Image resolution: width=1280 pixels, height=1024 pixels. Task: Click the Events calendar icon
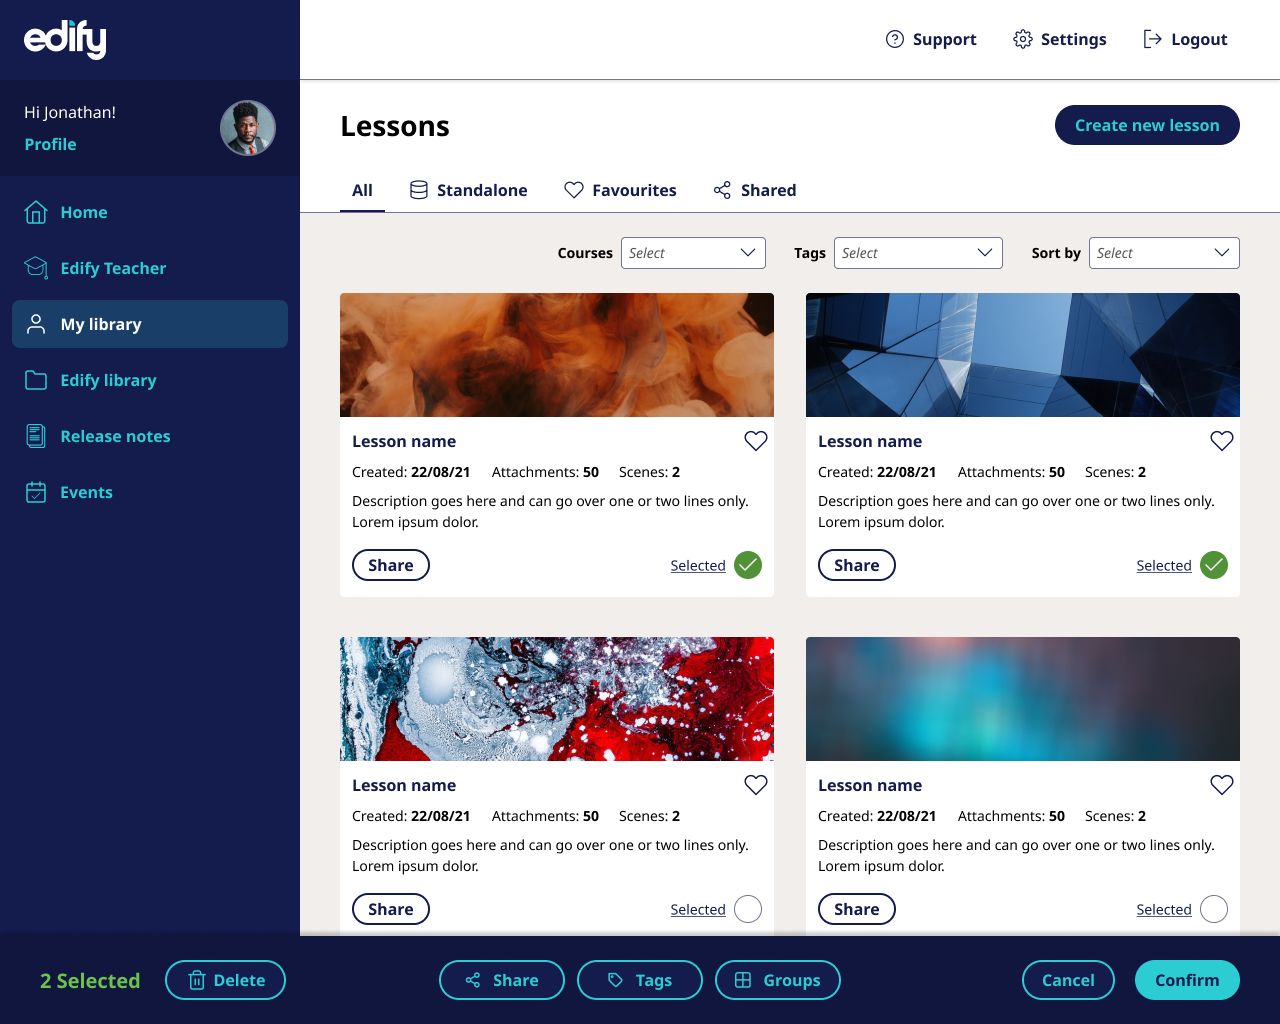[36, 492]
